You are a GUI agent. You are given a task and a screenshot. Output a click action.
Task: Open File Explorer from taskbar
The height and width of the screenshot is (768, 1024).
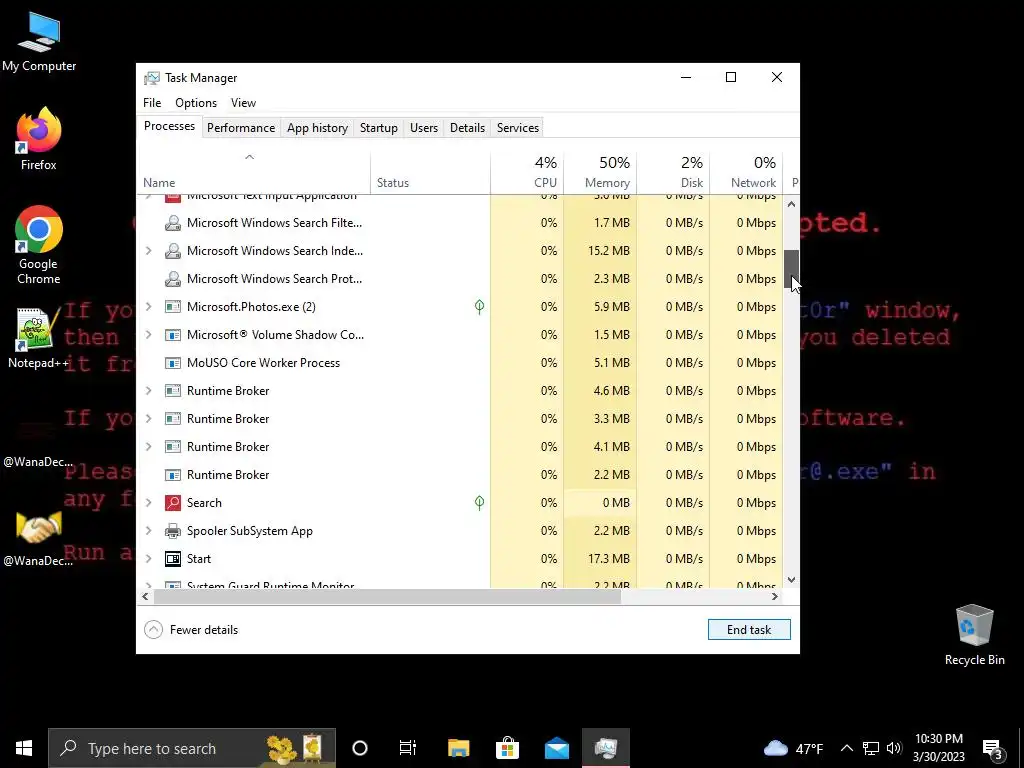point(458,748)
